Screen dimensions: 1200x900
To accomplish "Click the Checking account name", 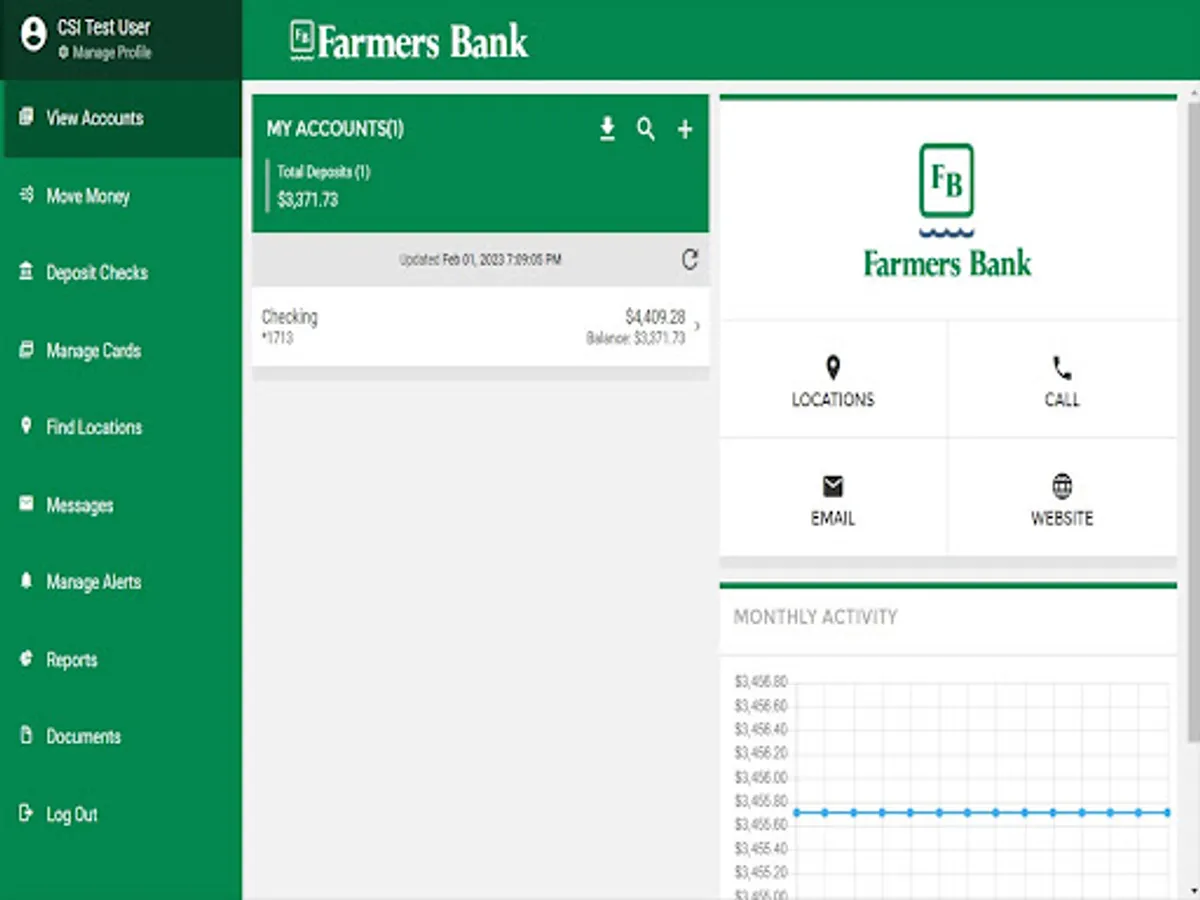I will pyautogui.click(x=289, y=317).
